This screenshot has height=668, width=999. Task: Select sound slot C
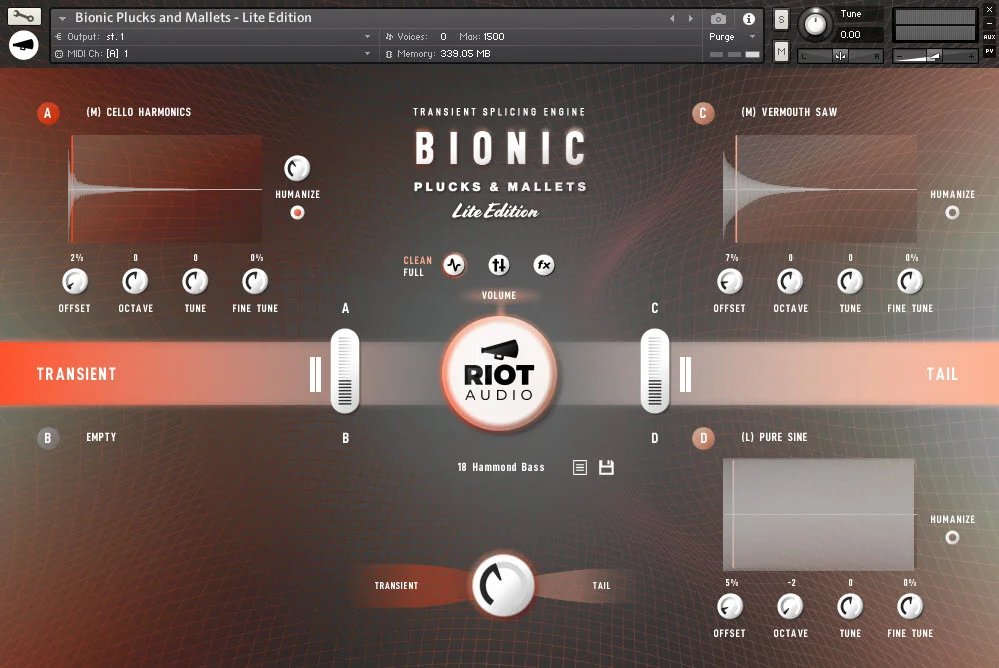(703, 113)
